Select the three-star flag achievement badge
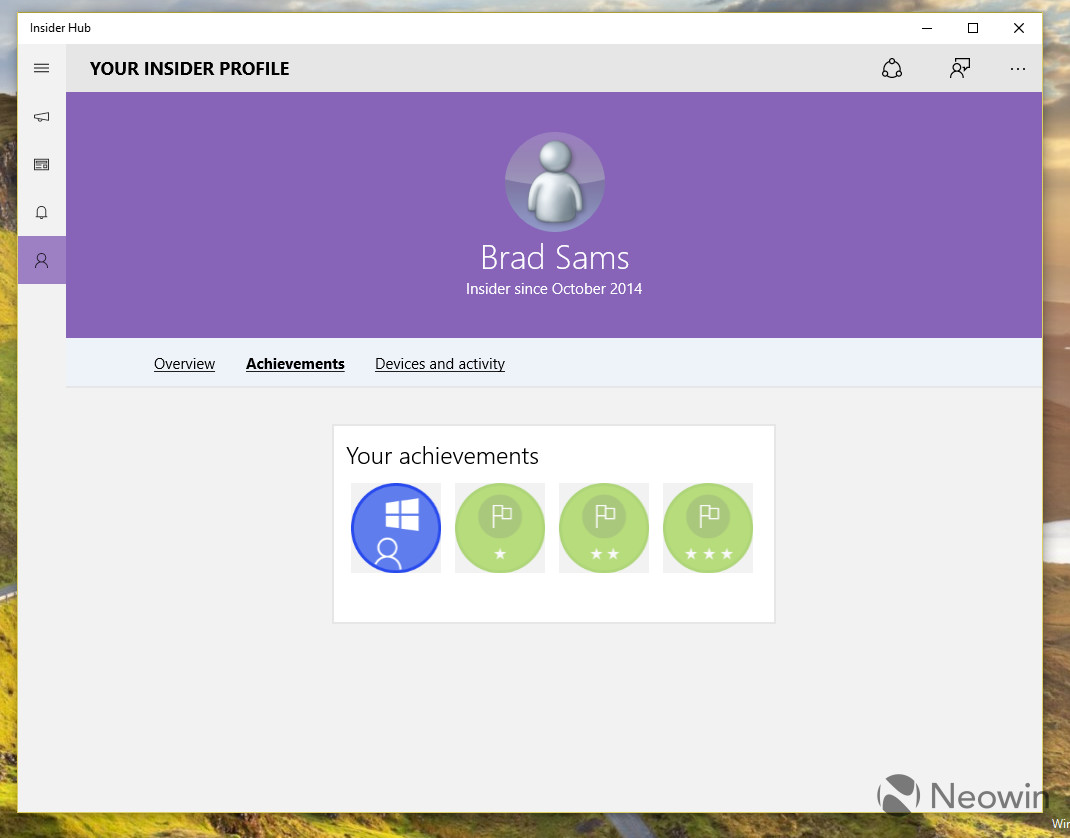Viewport: 1070px width, 838px height. (708, 528)
